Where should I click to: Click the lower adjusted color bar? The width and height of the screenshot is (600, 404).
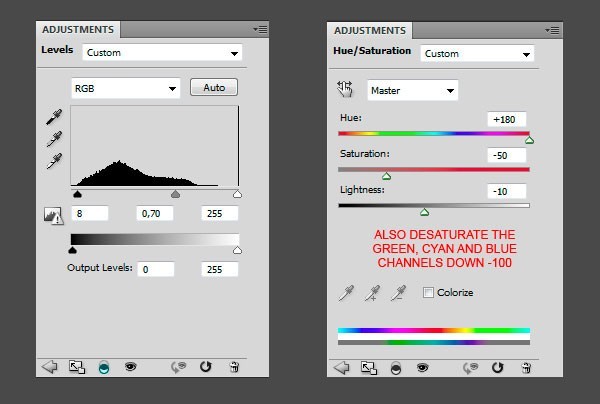coord(434,342)
